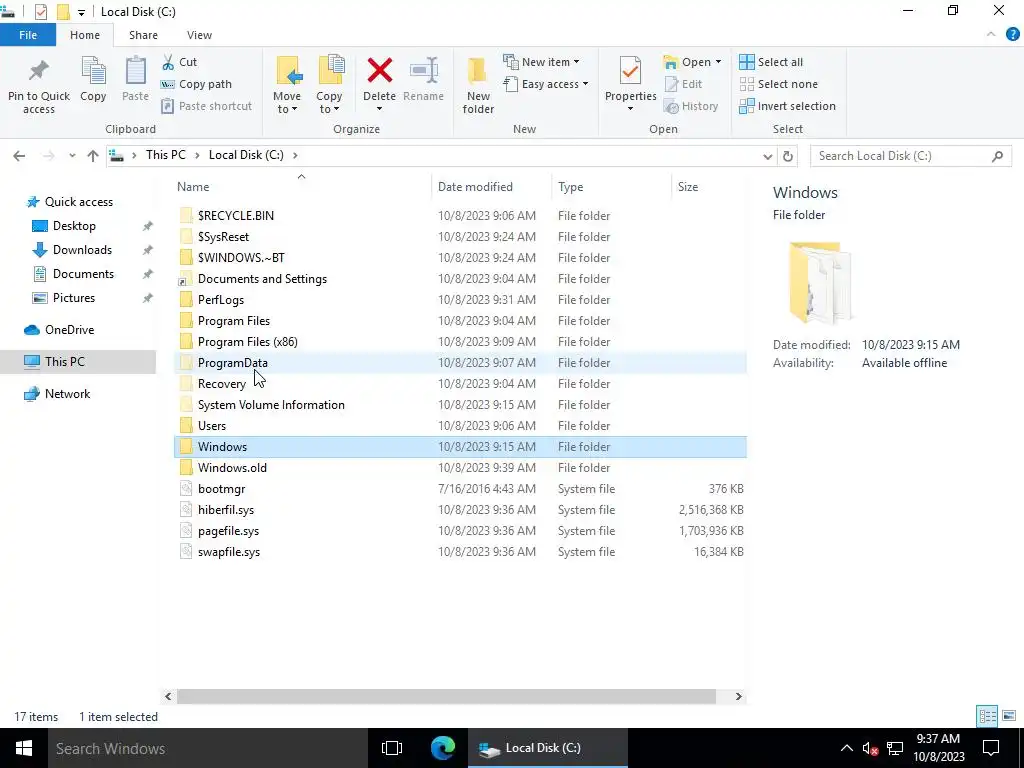1024x768 pixels.
Task: Click the red Delete X icon
Action: pos(379,71)
